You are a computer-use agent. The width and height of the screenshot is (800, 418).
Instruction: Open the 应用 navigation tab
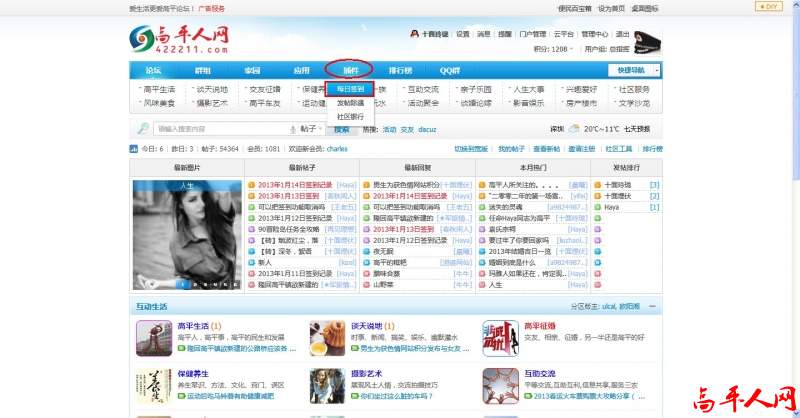tap(302, 70)
